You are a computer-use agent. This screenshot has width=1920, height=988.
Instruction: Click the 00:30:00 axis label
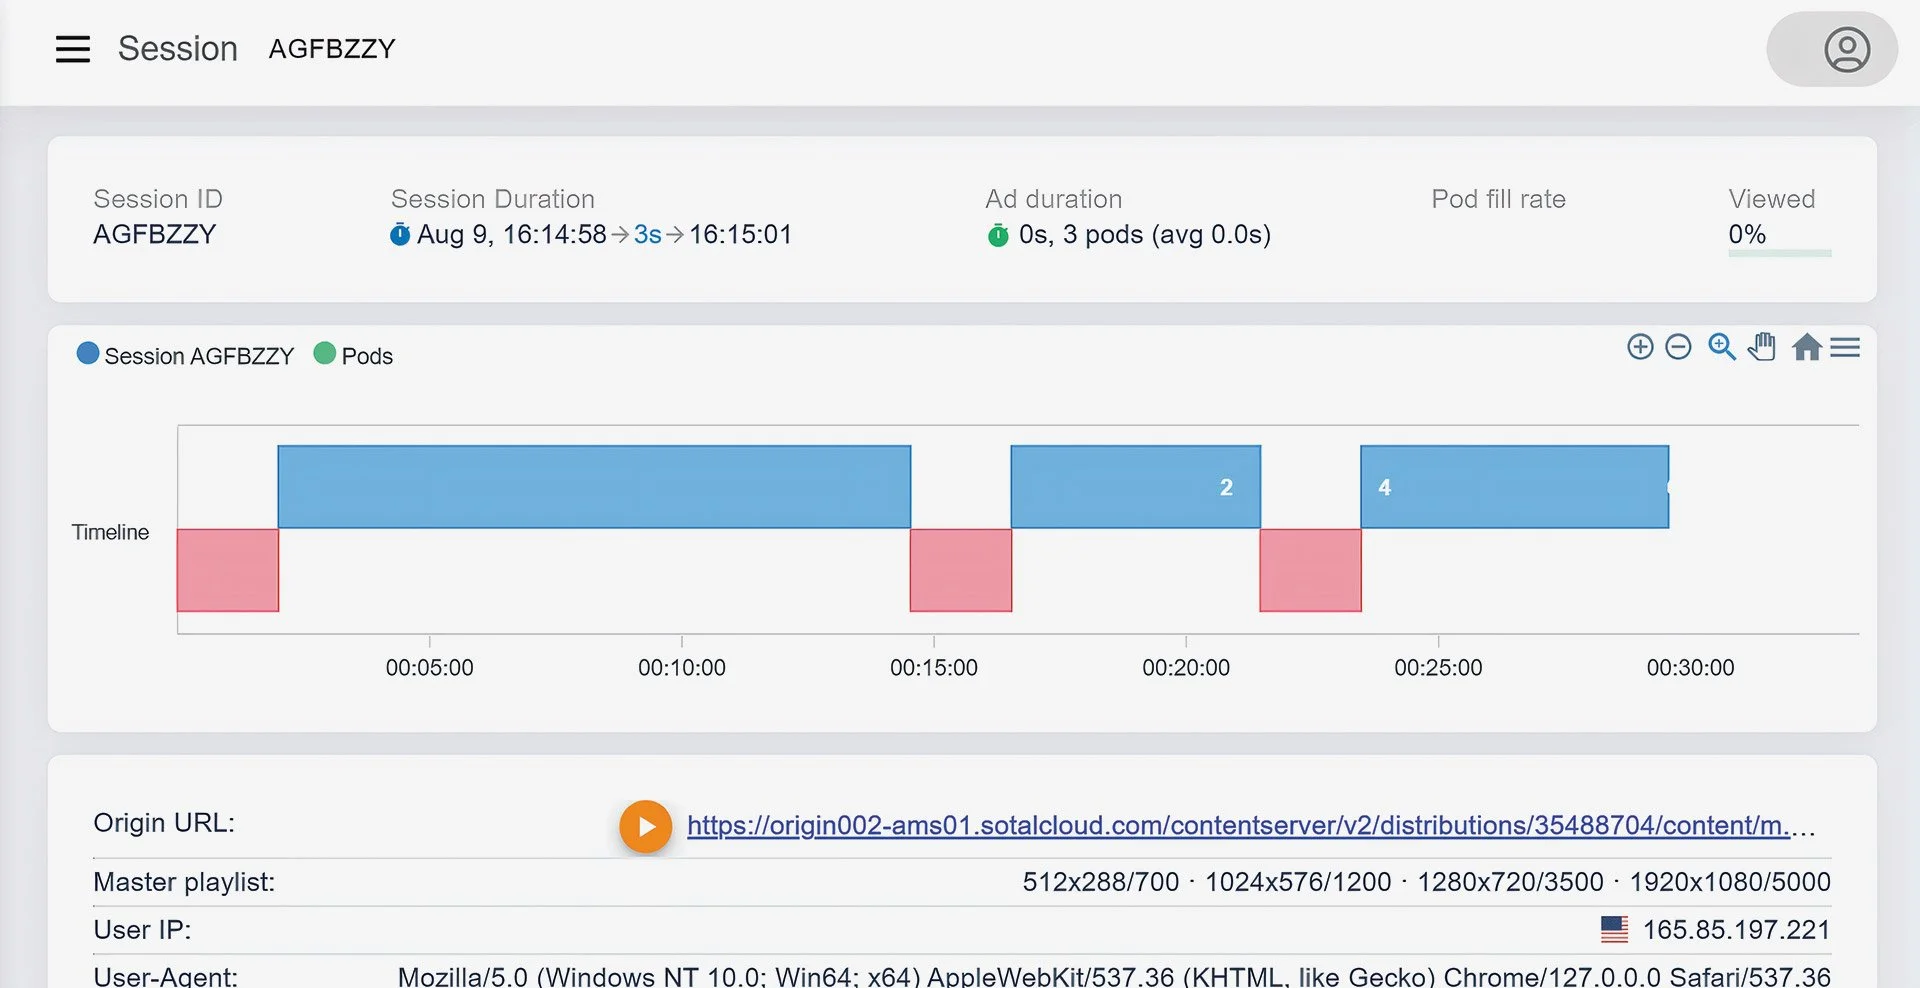point(1691,667)
